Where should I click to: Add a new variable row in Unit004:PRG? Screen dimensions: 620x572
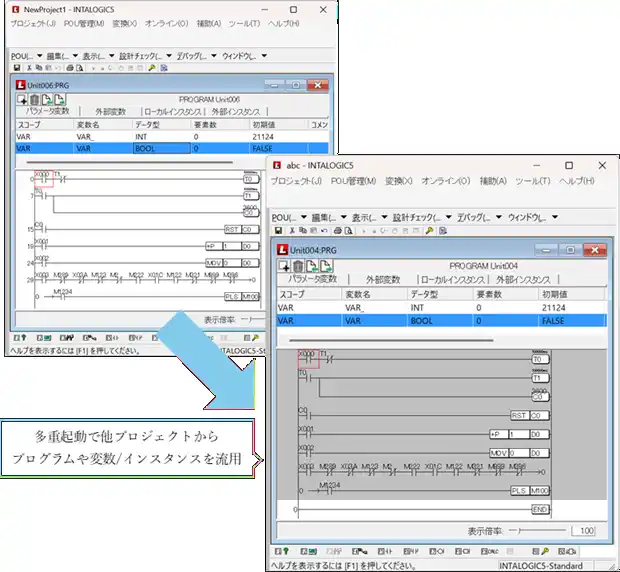[284, 266]
